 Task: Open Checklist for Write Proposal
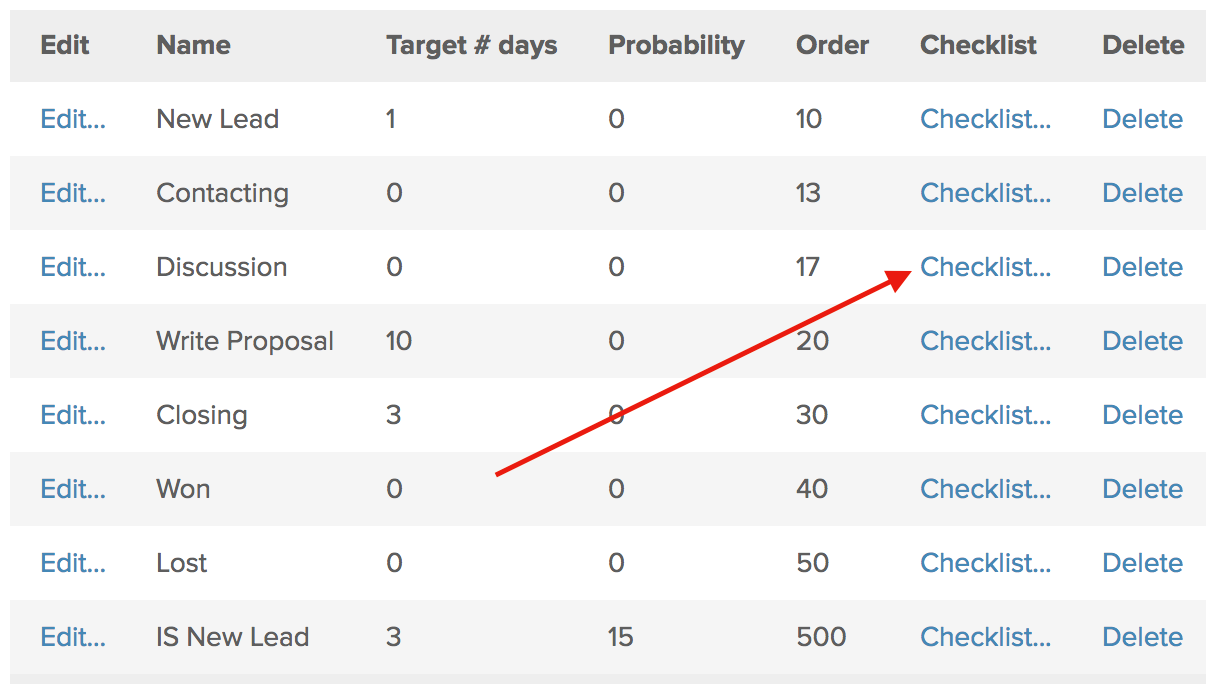tap(985, 341)
